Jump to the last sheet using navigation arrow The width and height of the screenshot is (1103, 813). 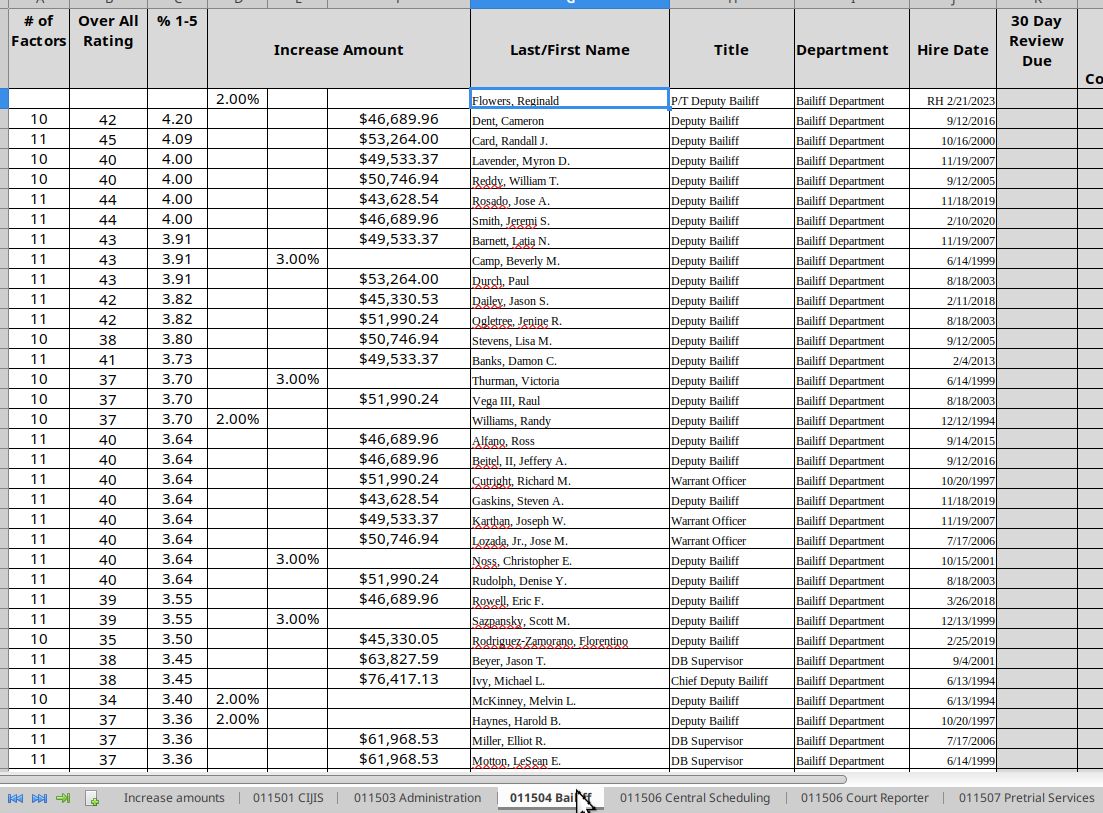[x=39, y=798]
